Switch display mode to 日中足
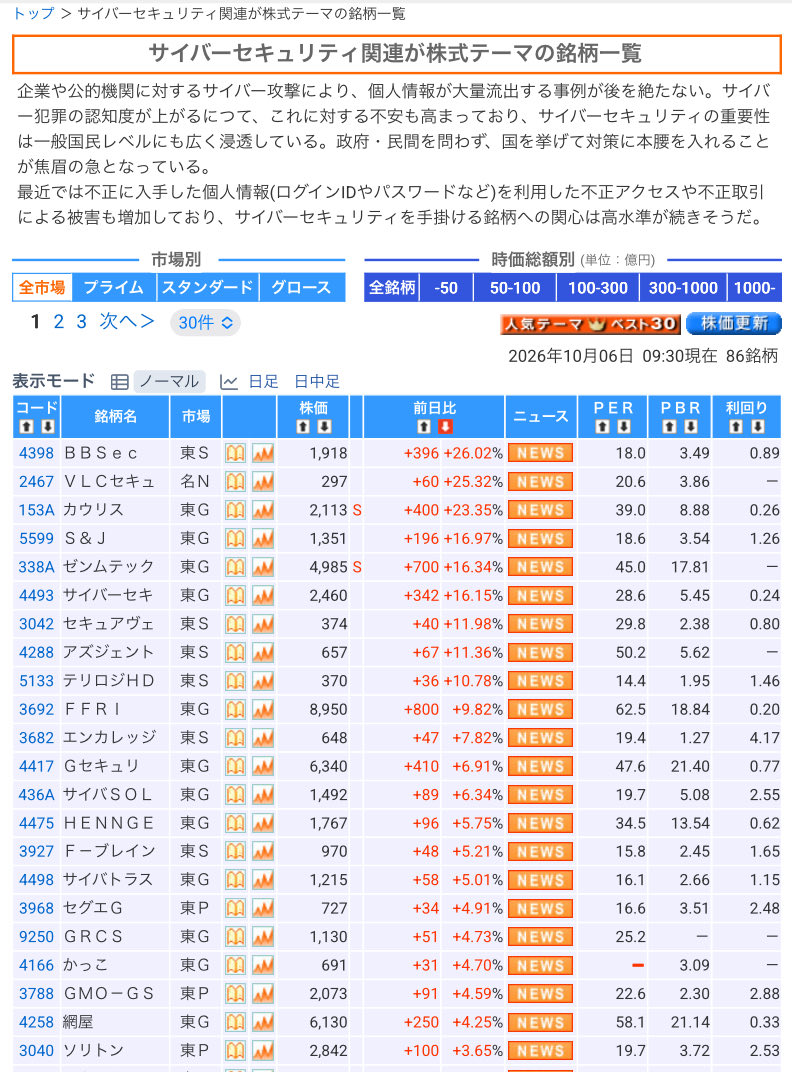 point(317,381)
